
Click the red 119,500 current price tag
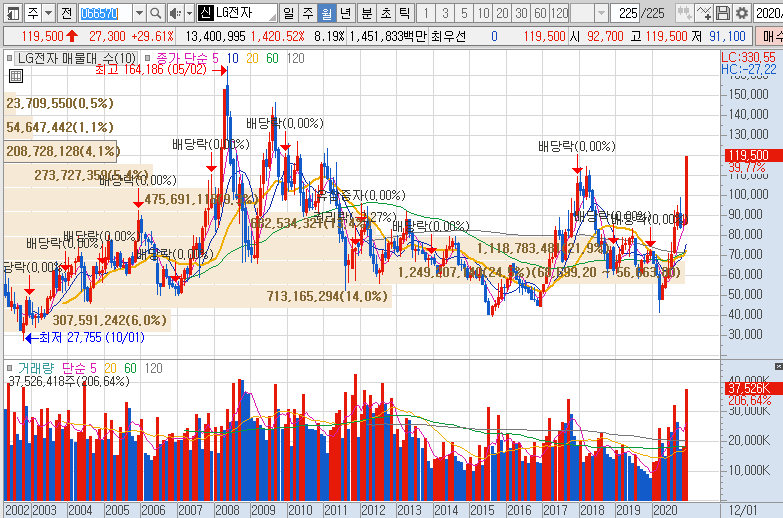[x=754, y=155]
